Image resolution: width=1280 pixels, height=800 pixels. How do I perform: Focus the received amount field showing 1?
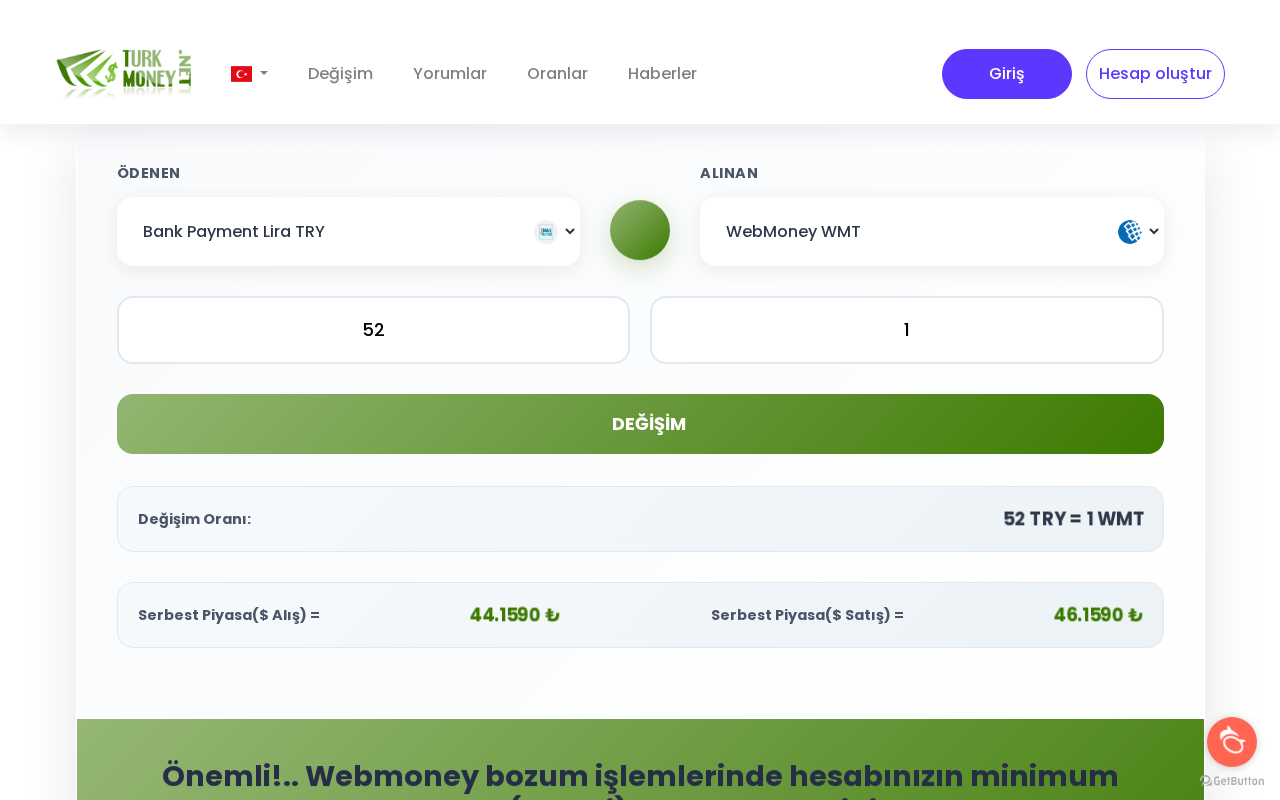click(907, 330)
